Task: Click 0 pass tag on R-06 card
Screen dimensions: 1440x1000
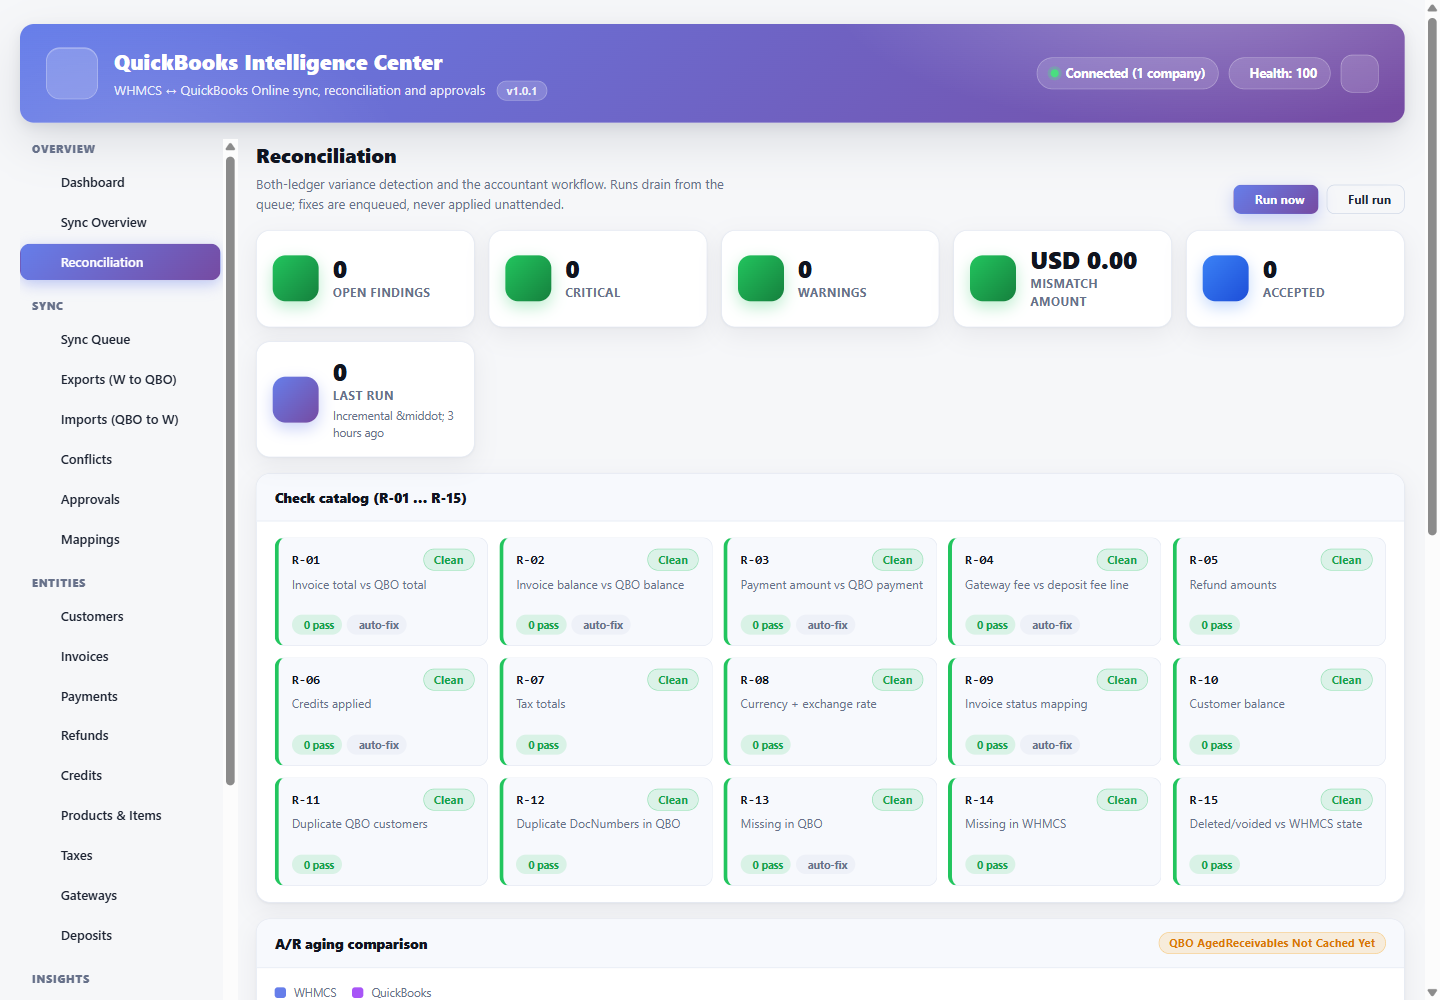Action: point(319,745)
